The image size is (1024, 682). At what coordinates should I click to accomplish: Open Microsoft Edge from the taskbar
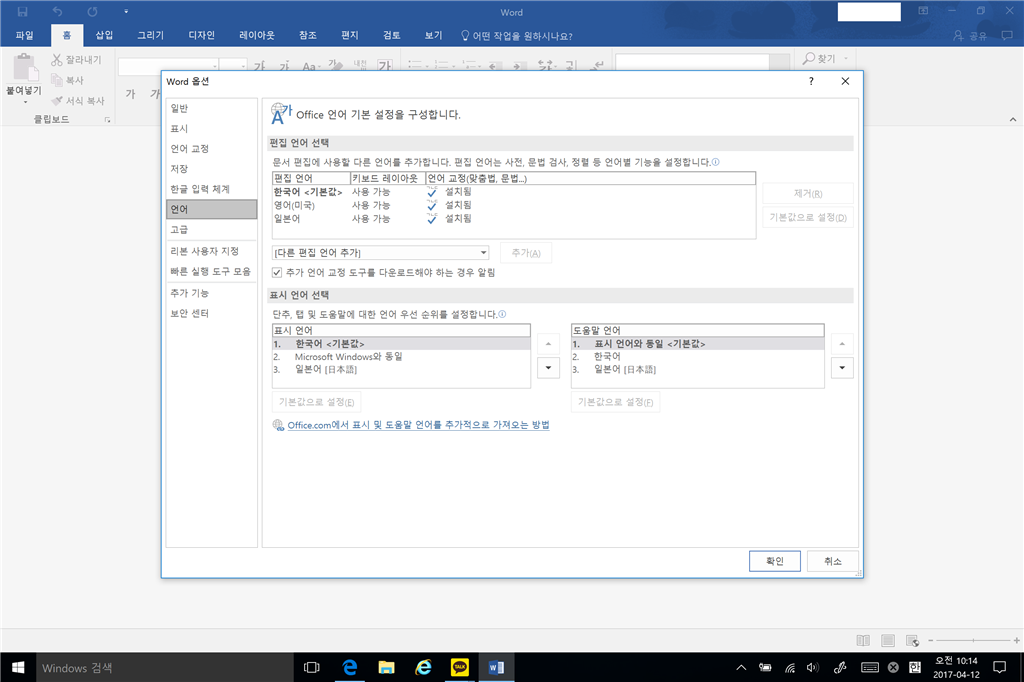coord(350,667)
